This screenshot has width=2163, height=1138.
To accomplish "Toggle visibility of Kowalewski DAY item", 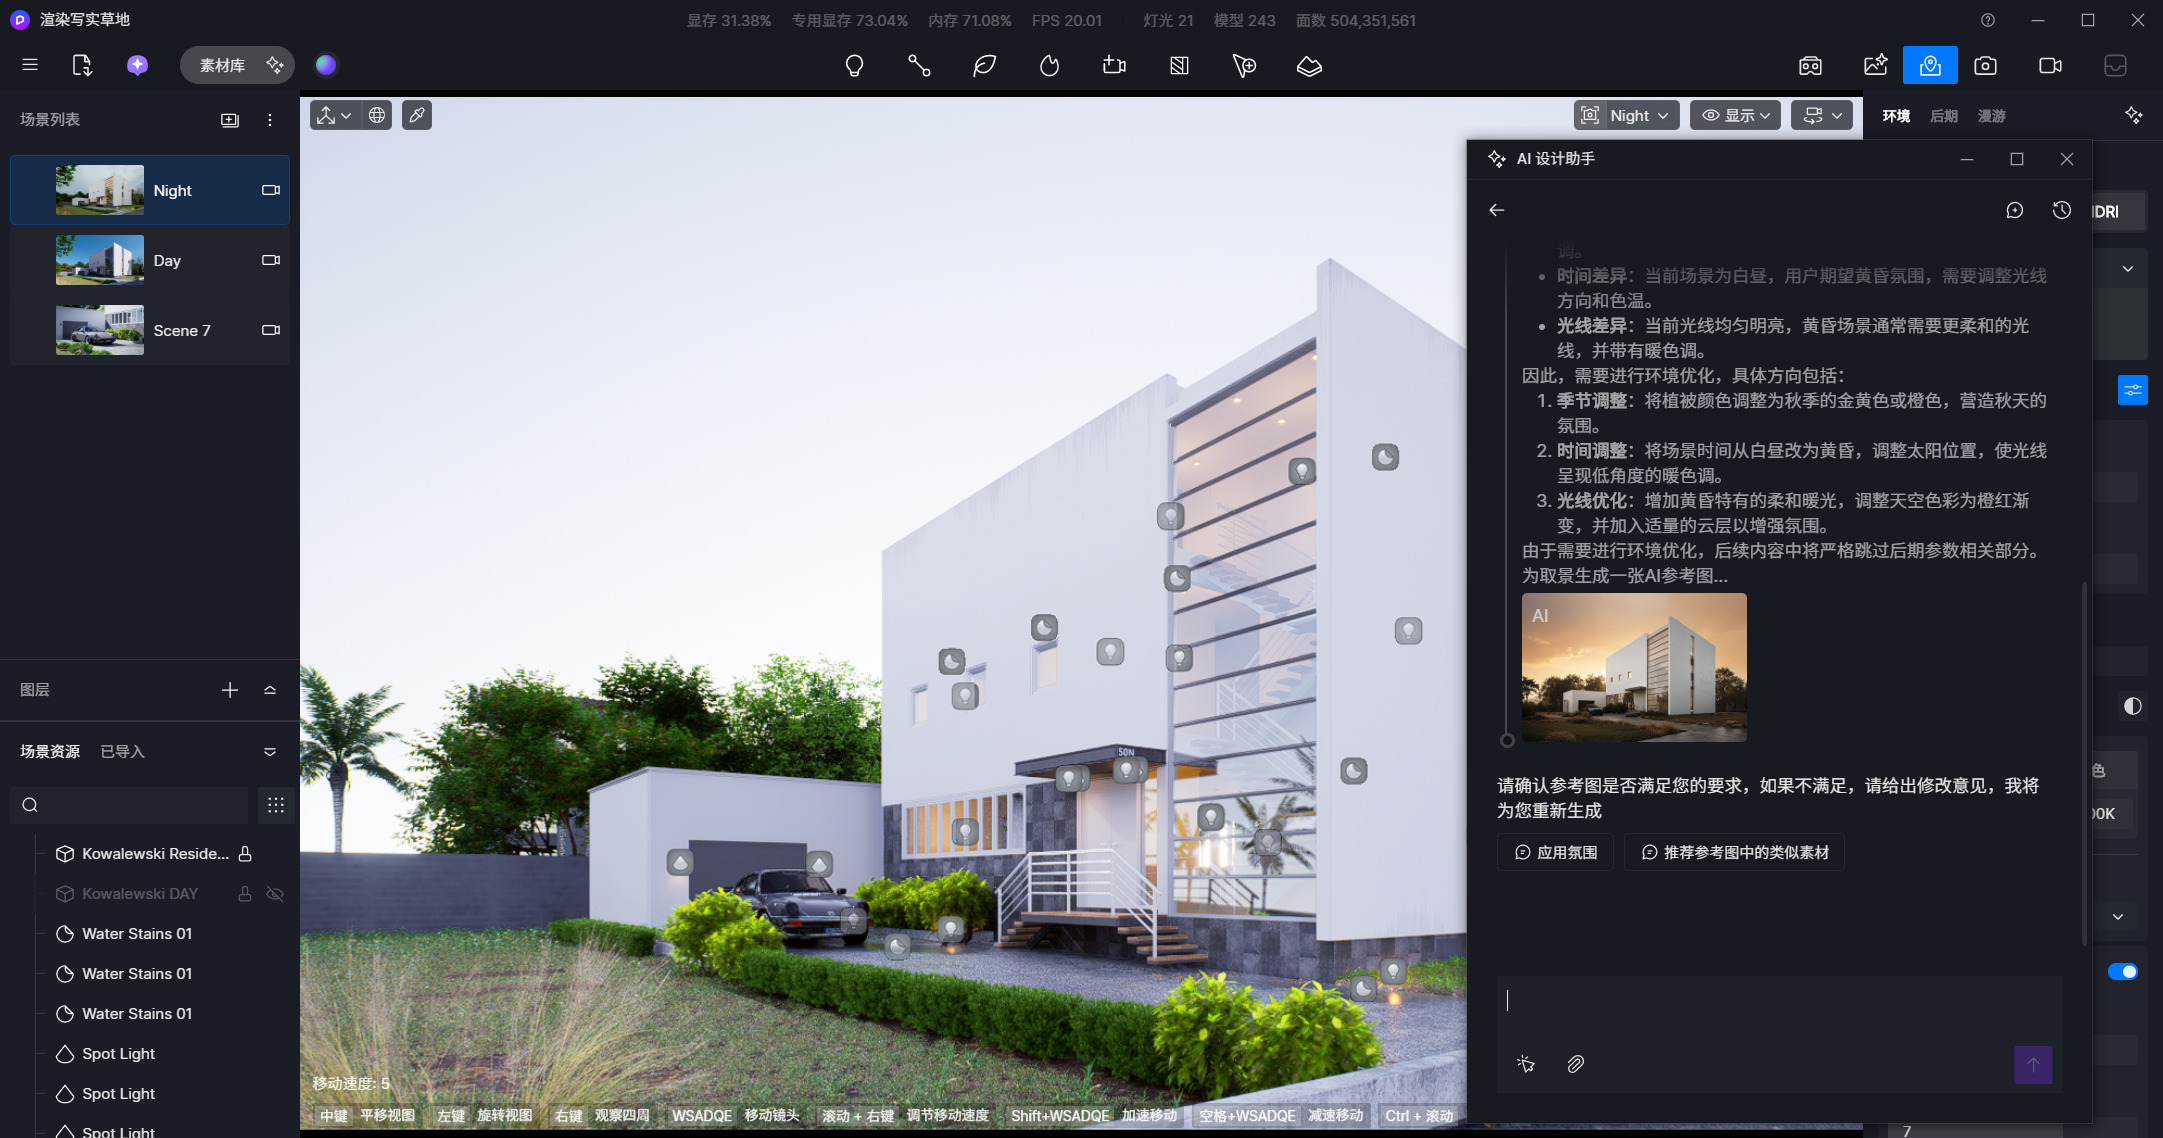I will coord(275,894).
